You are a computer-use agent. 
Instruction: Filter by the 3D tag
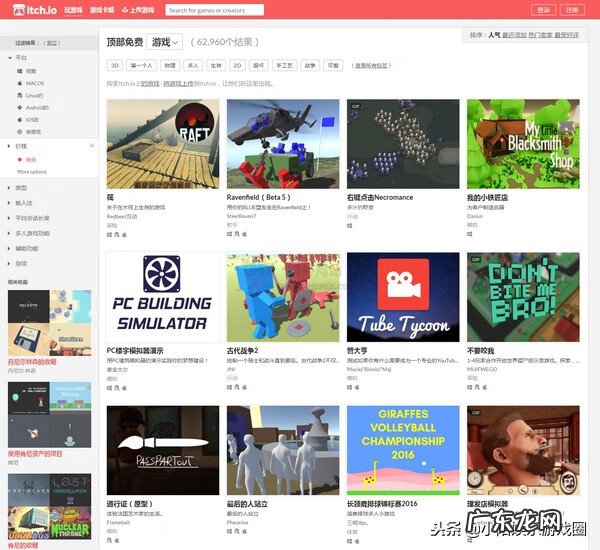click(115, 65)
